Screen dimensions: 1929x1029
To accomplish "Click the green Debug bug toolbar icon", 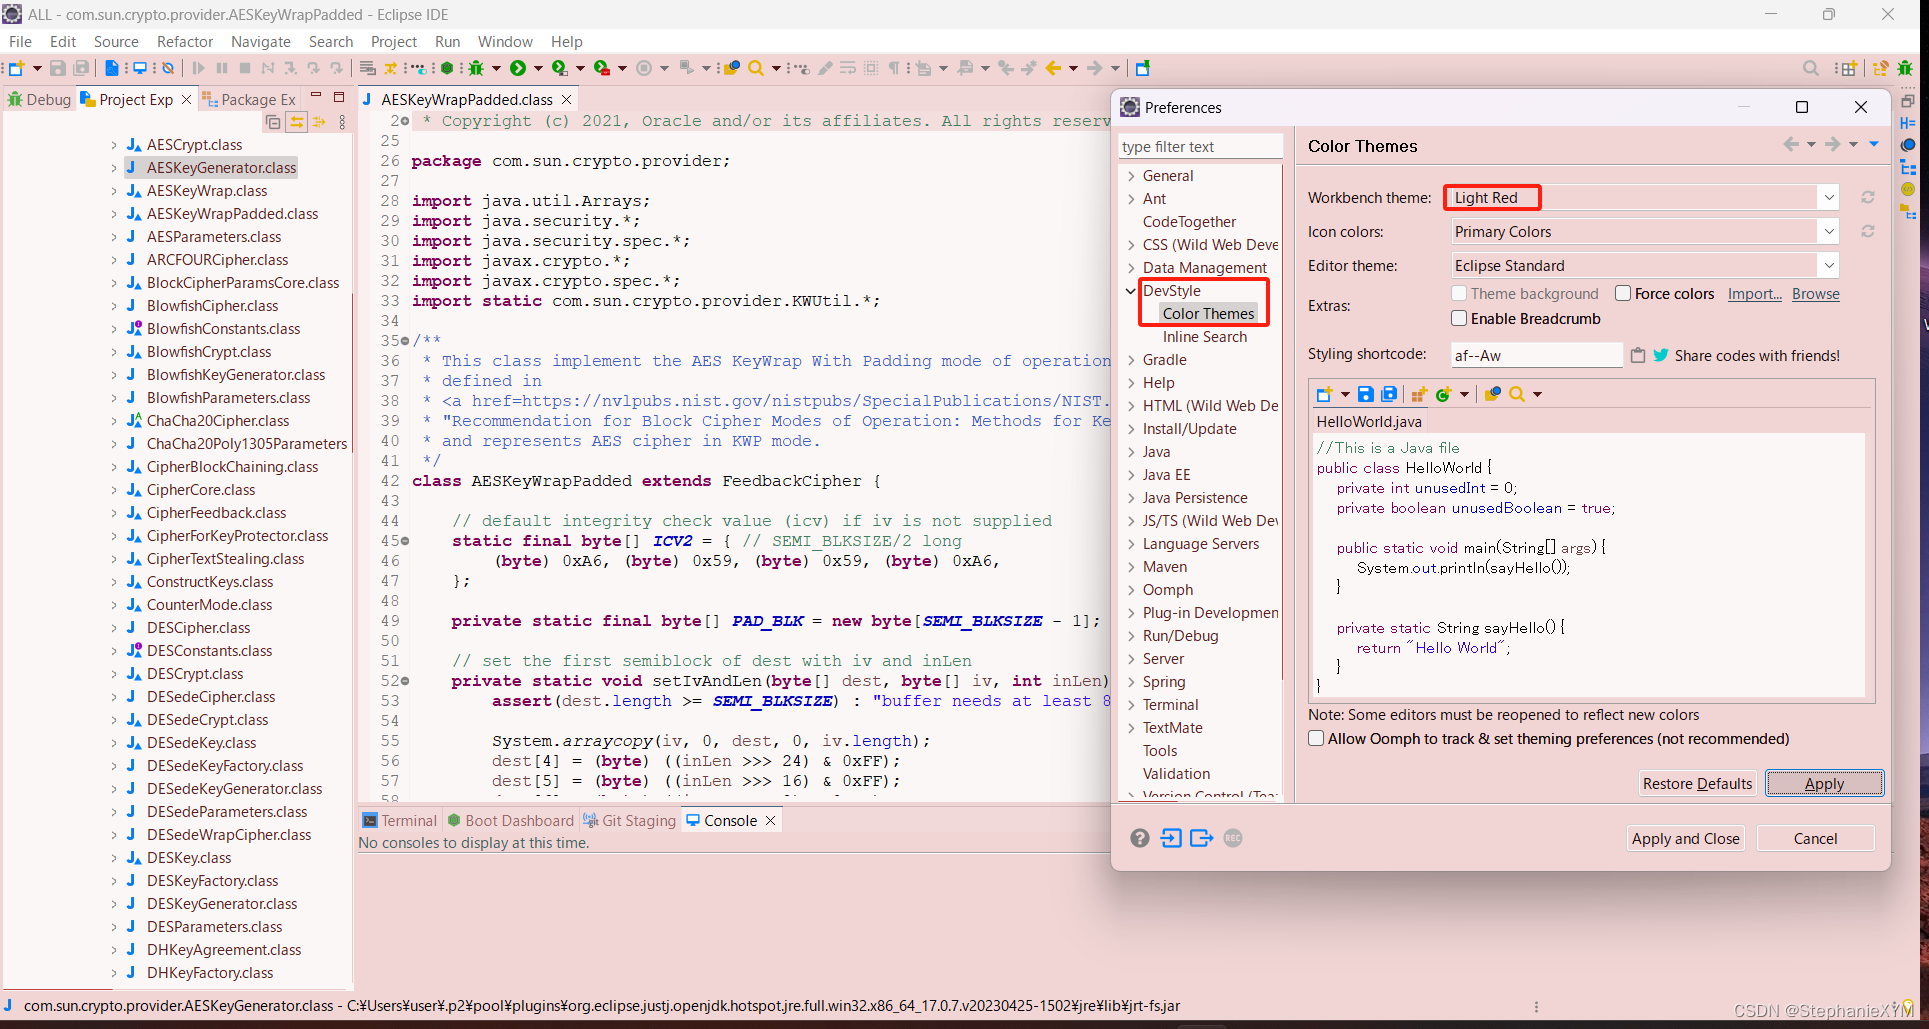I will coord(476,68).
